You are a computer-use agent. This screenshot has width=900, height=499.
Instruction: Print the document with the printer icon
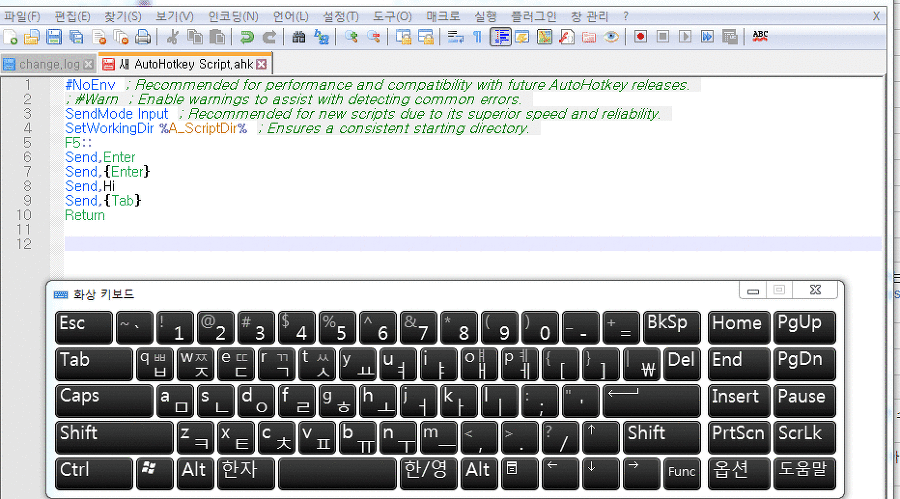tap(143, 37)
